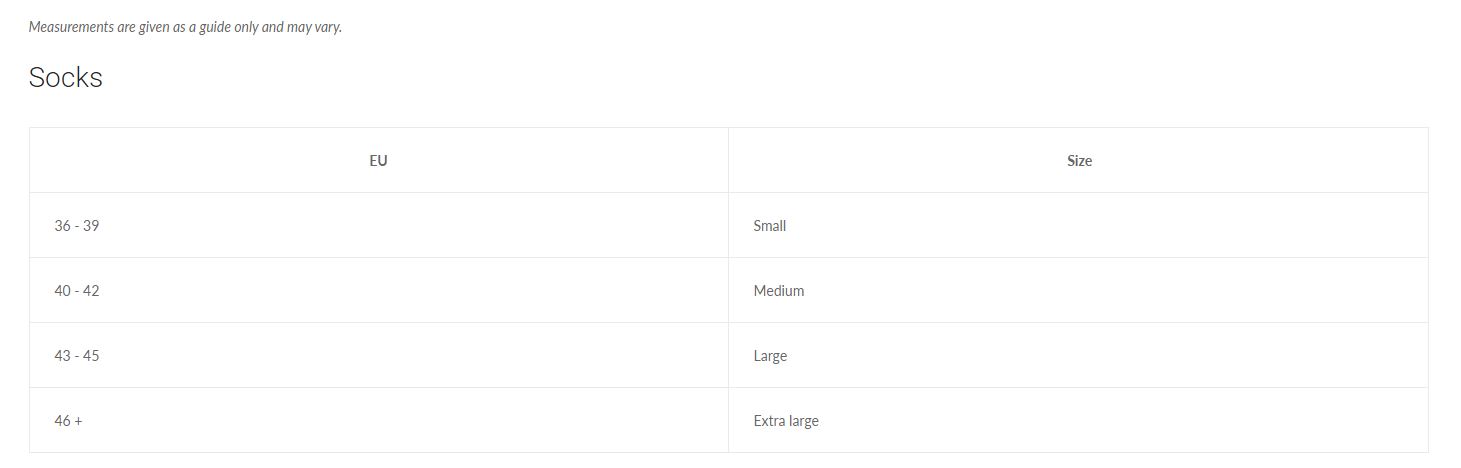Click the 36 - 39 EU cell
This screenshot has width=1461, height=468.
77,226
